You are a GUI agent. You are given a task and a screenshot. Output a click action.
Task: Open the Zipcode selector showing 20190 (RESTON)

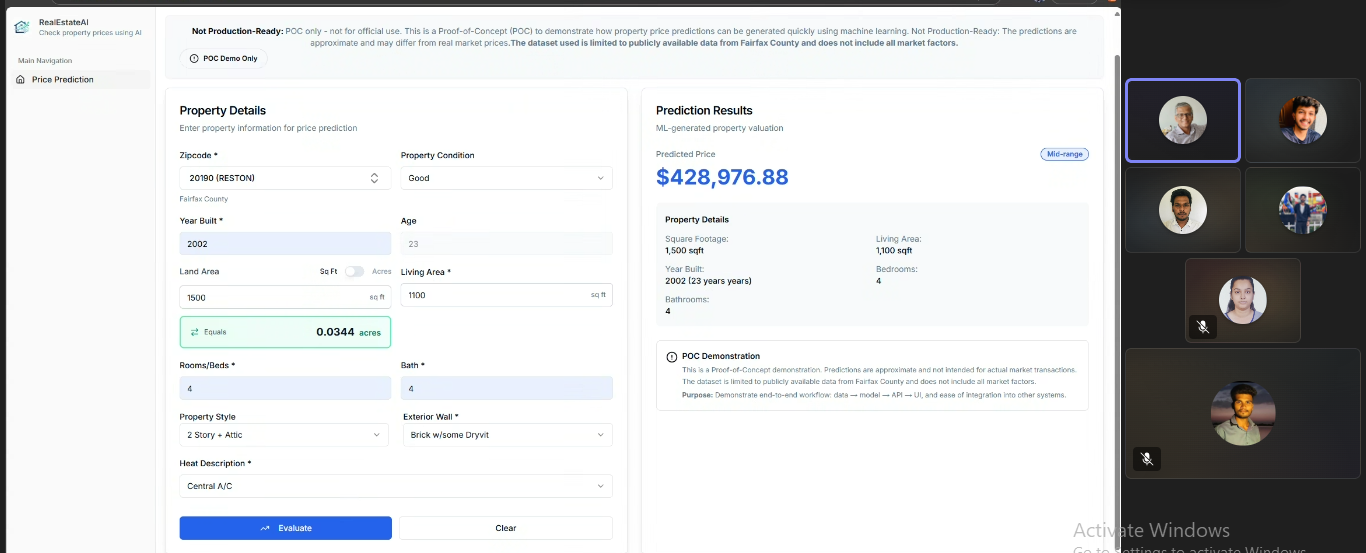[285, 178]
